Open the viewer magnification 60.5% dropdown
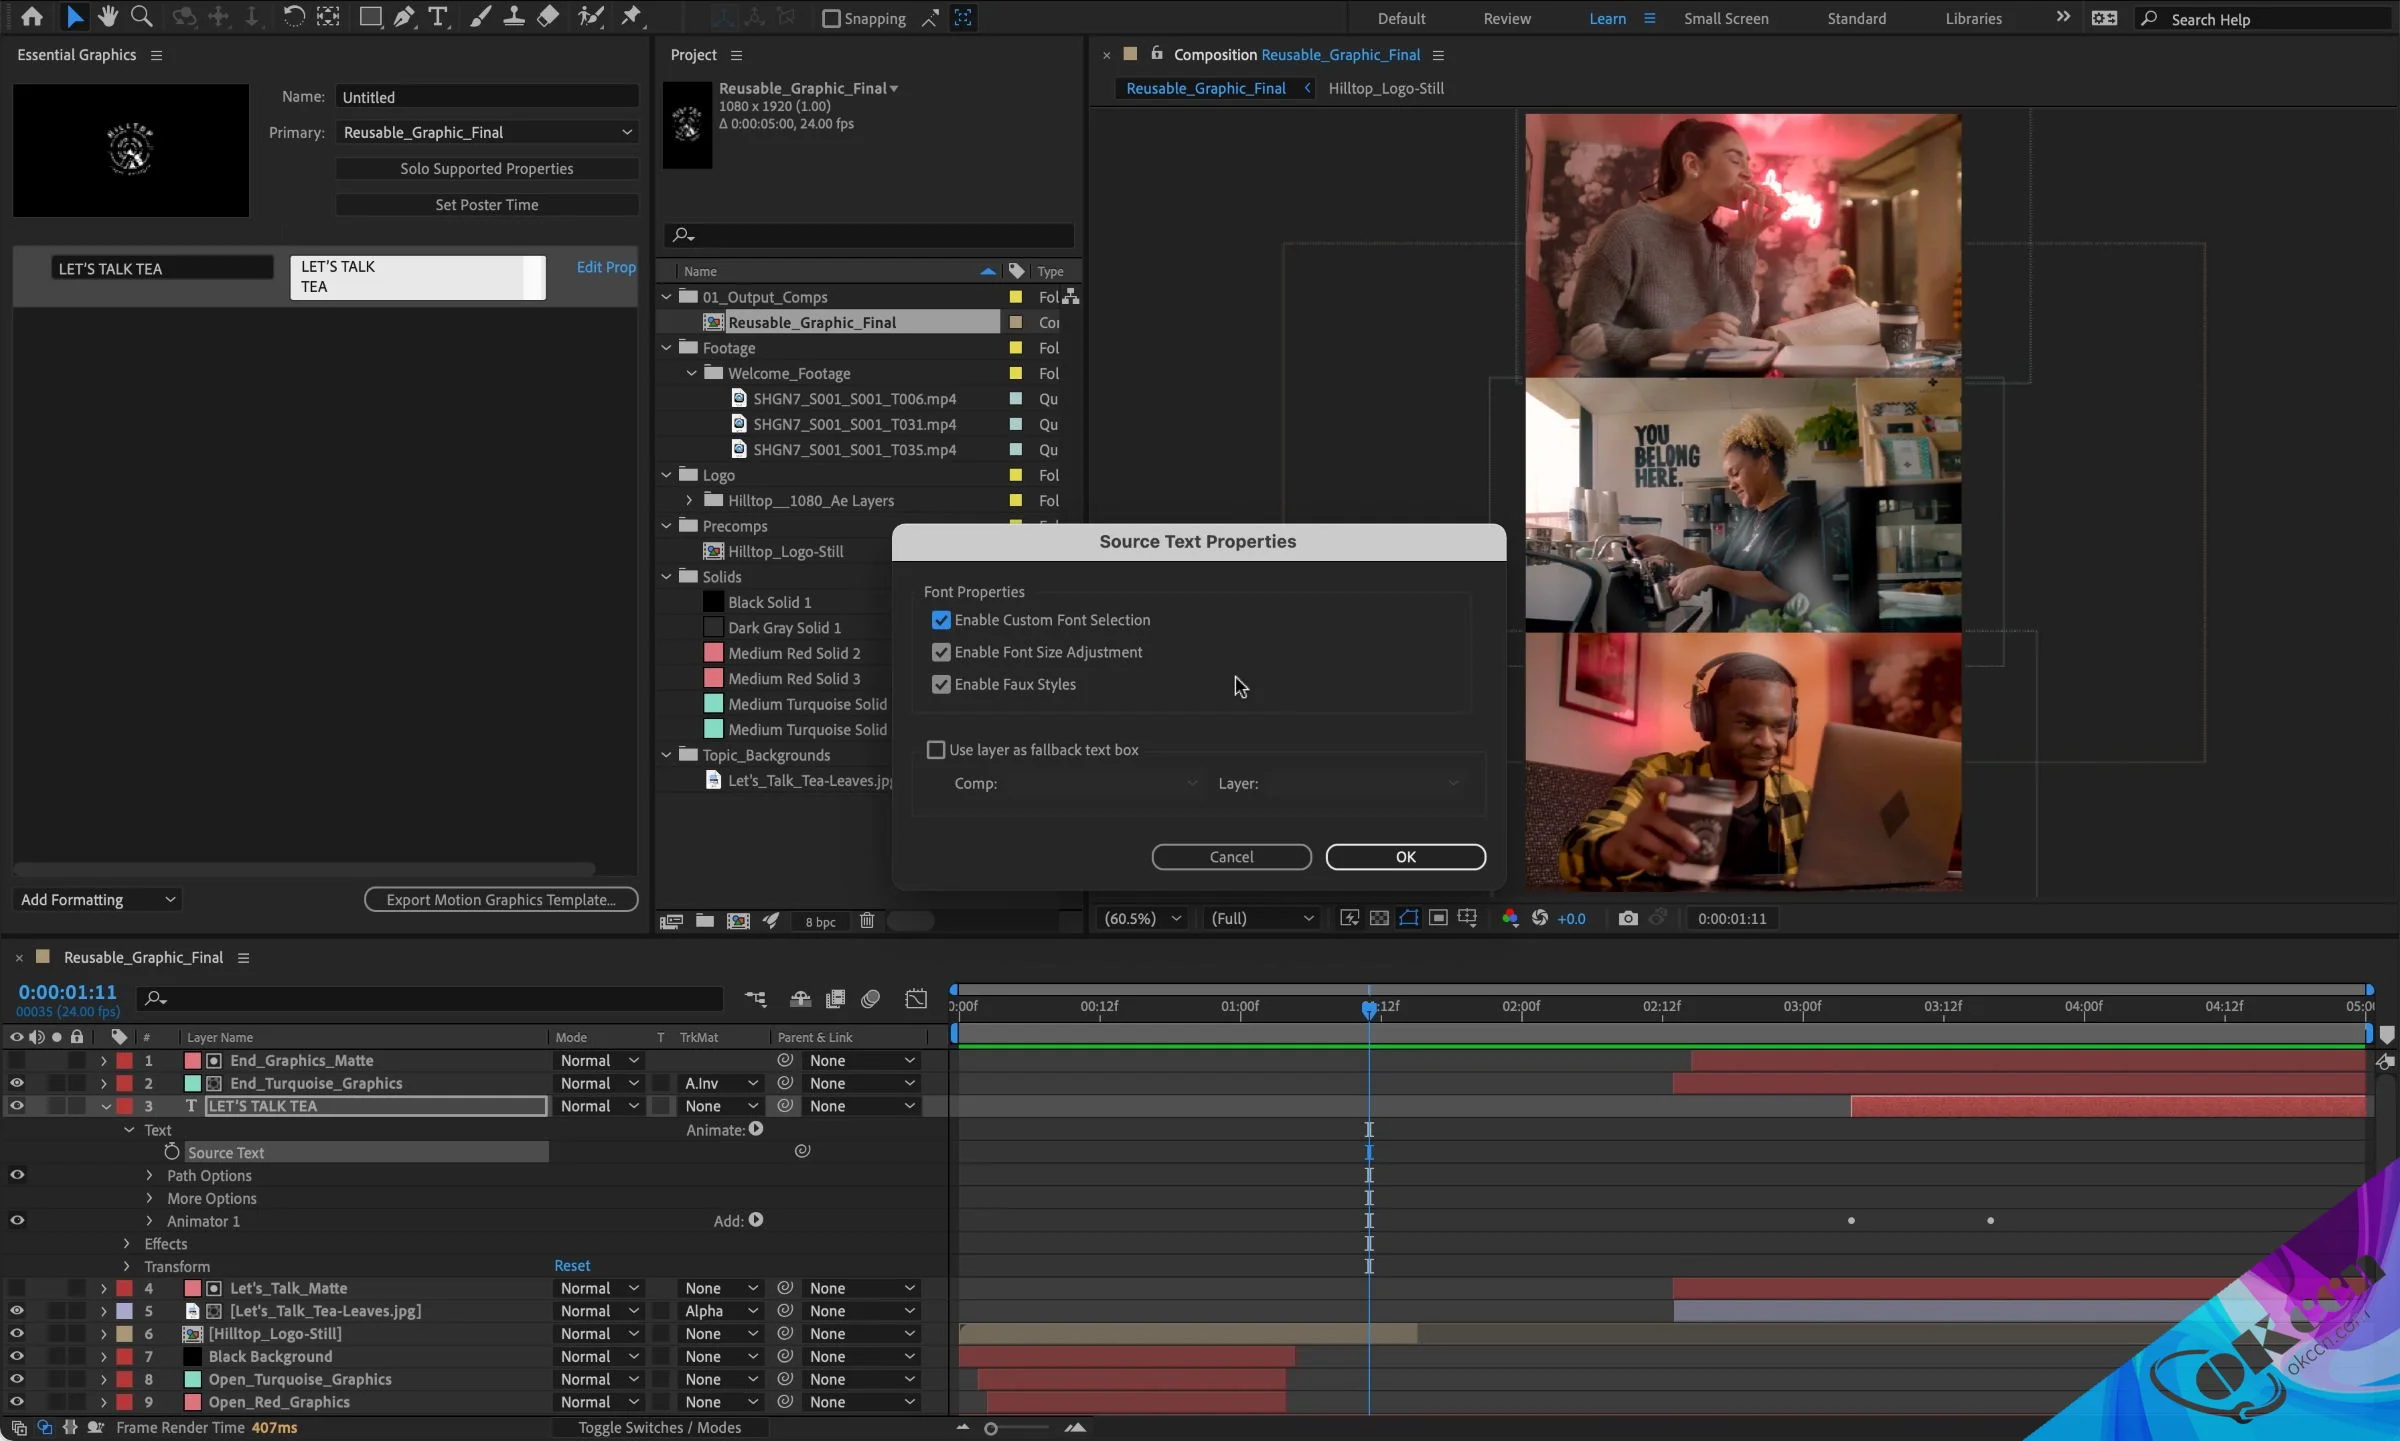The image size is (2400, 1441). coord(1142,918)
